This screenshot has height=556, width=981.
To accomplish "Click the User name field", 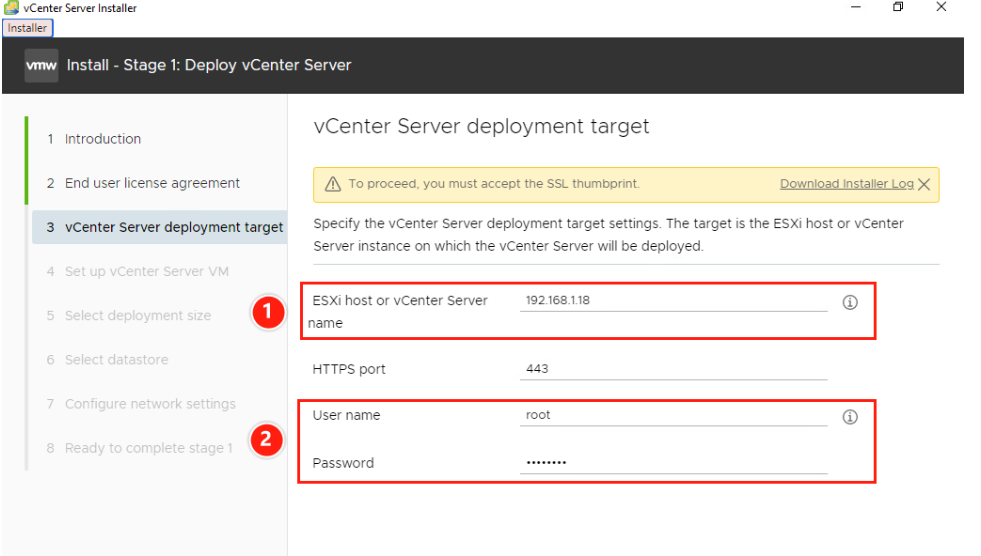I will pos(673,415).
